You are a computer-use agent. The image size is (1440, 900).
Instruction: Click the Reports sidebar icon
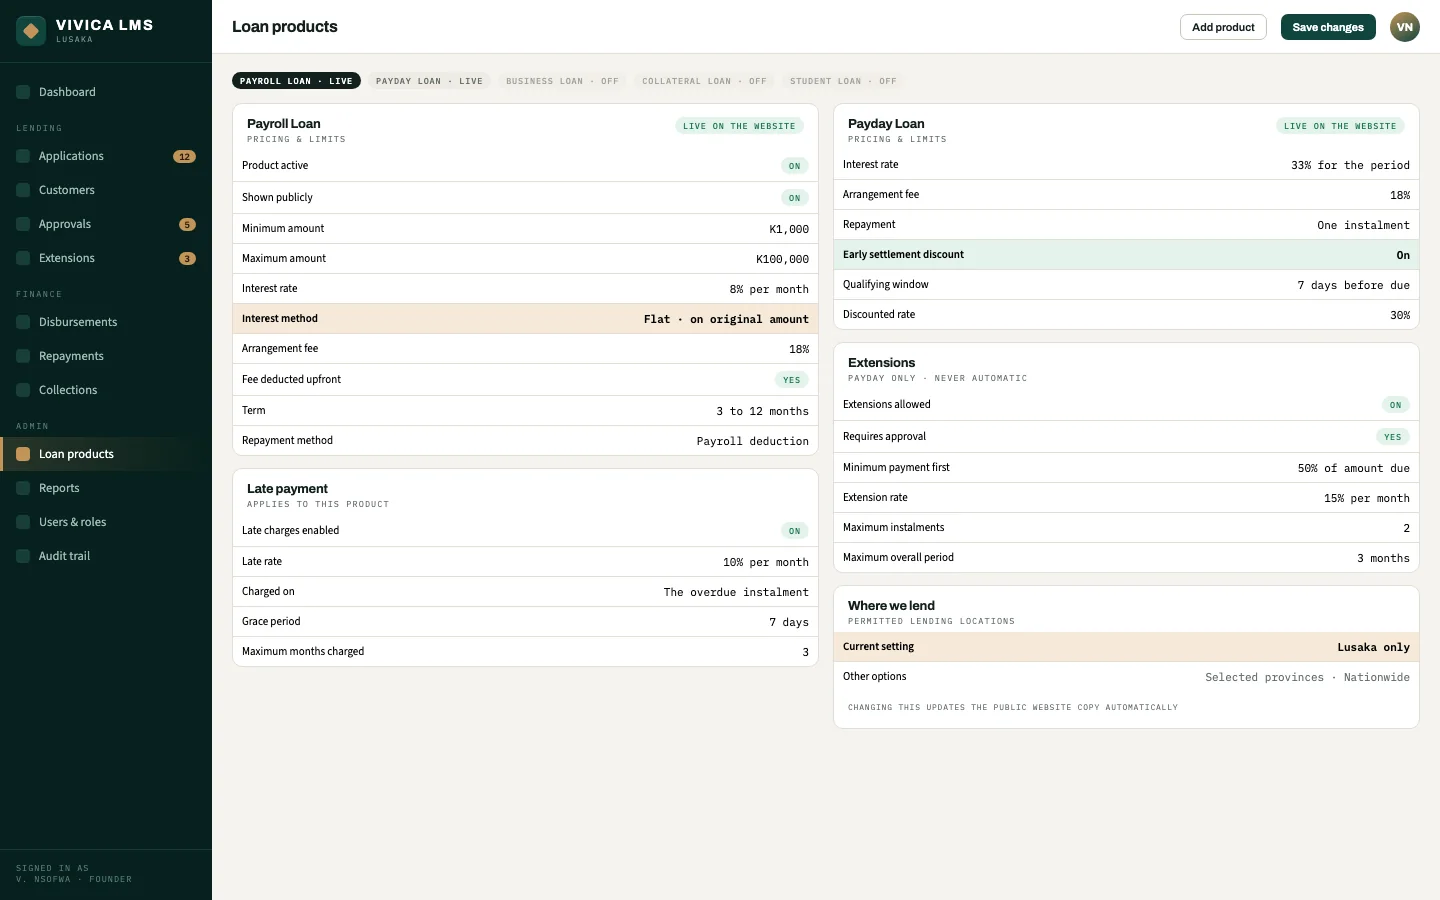(x=23, y=488)
